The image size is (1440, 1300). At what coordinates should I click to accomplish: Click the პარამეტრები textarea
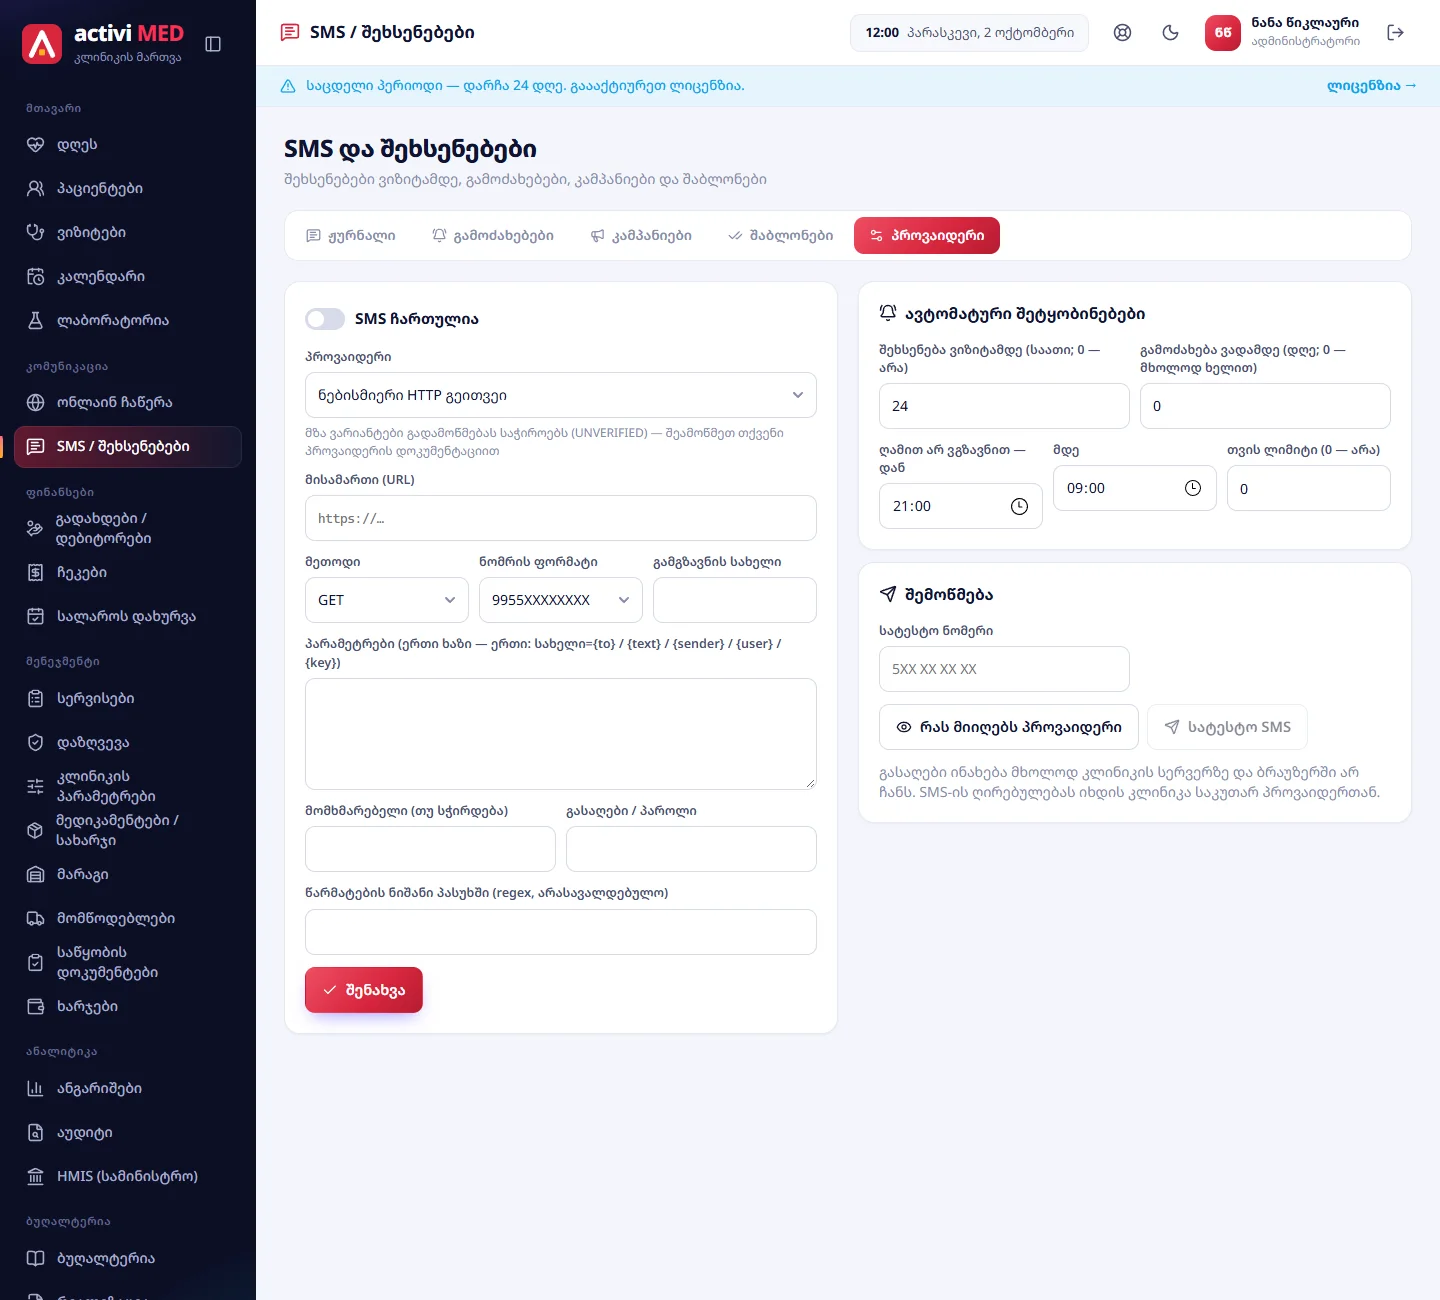561,734
